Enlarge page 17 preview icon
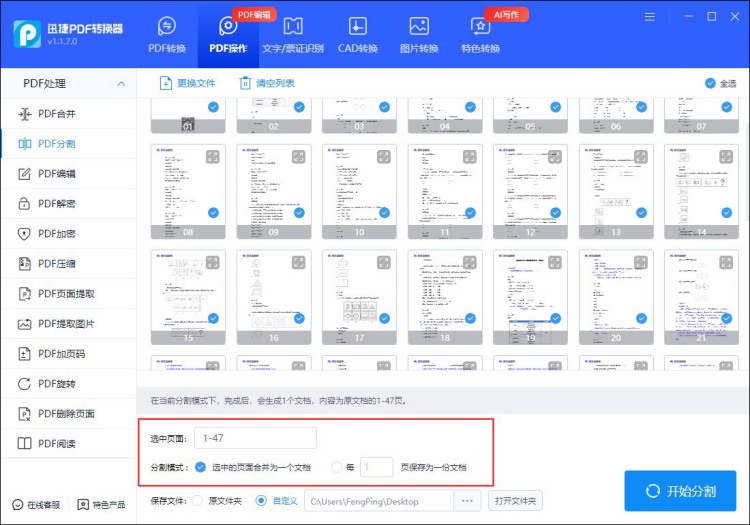Screen dimensions: 750x525 (x=384, y=262)
